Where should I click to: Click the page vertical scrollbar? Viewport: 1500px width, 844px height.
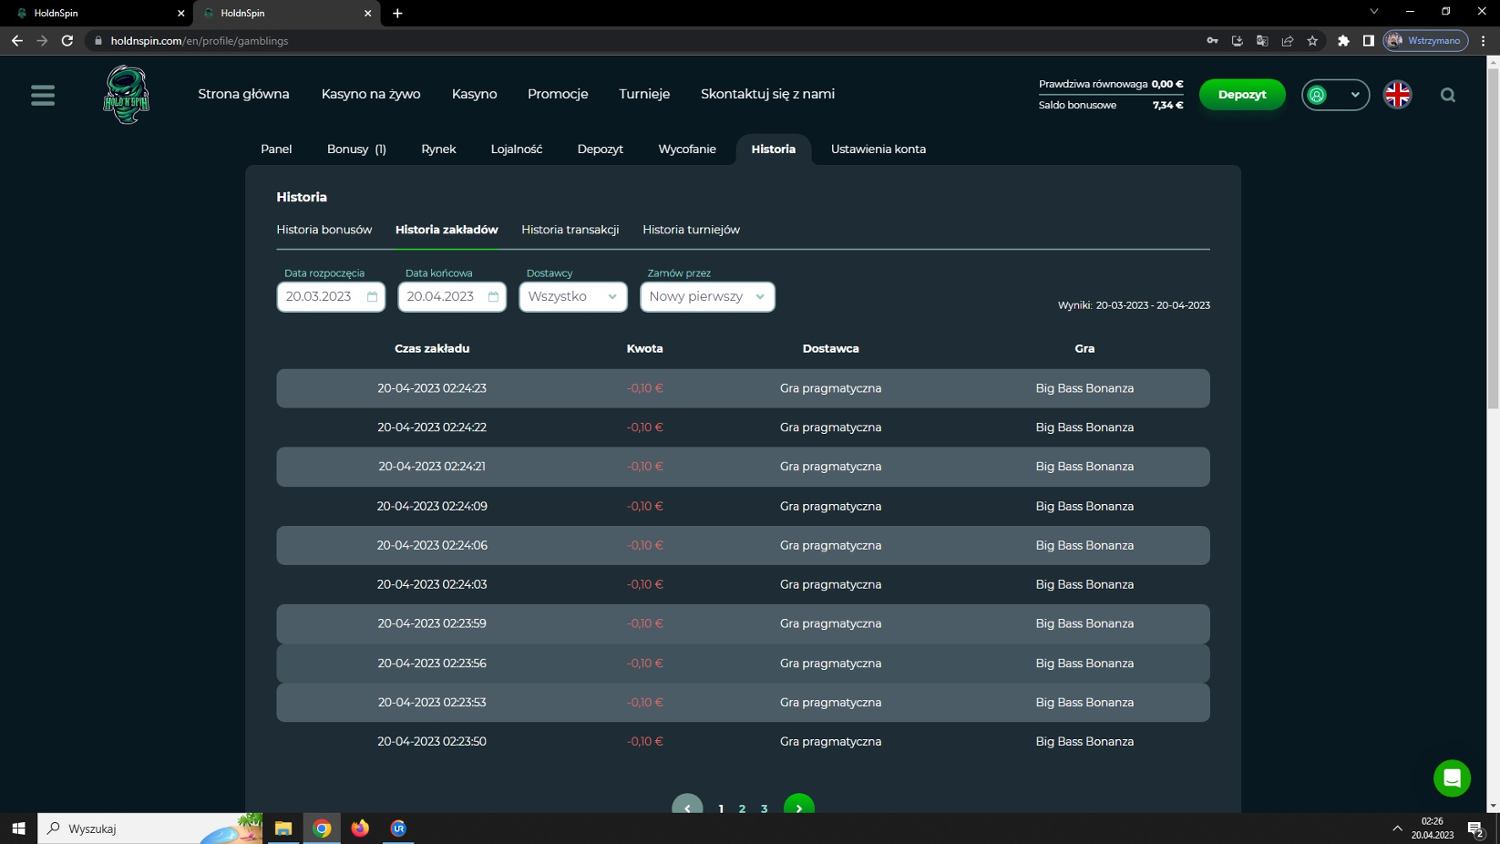click(1493, 240)
